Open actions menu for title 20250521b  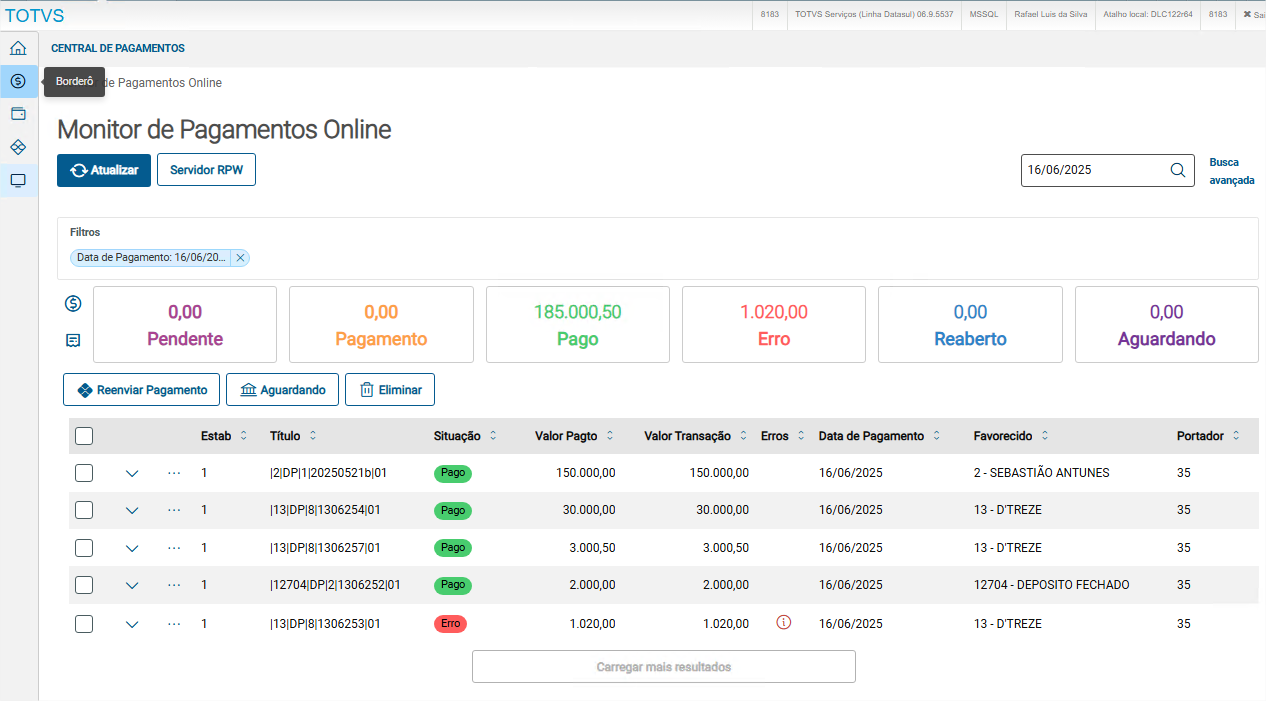[x=174, y=473]
